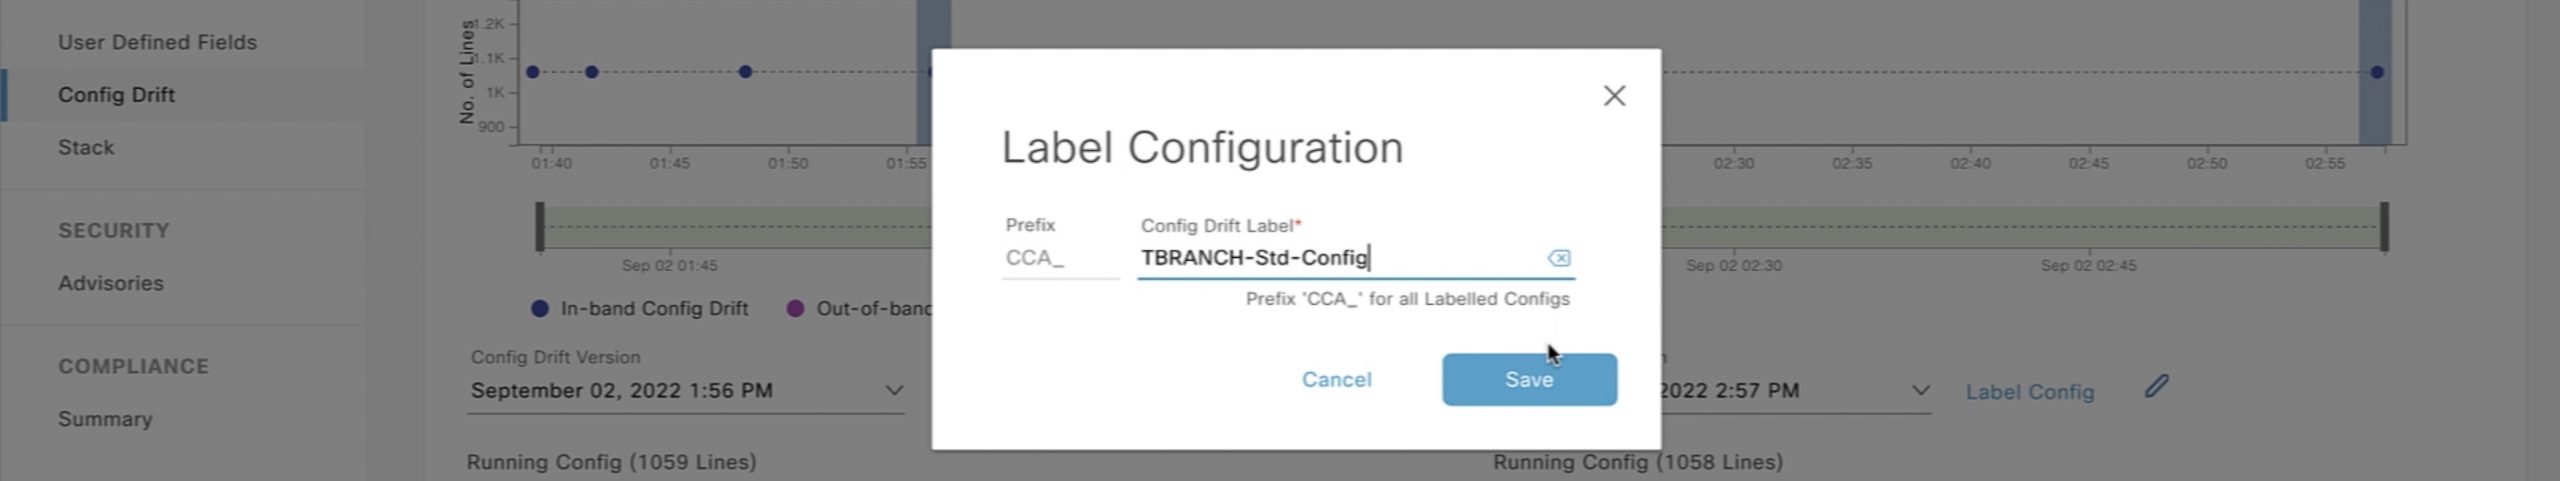Image resolution: width=2560 pixels, height=481 pixels.
Task: Expand the left Config Drift Version dropdown
Action: [x=893, y=390]
